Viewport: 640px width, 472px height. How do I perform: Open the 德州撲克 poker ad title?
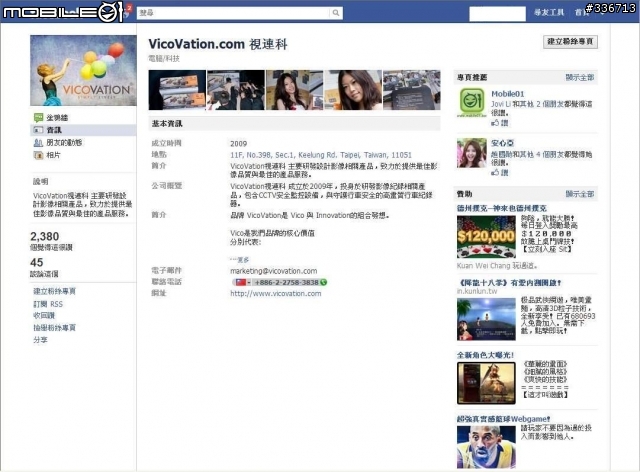[x=502, y=208]
